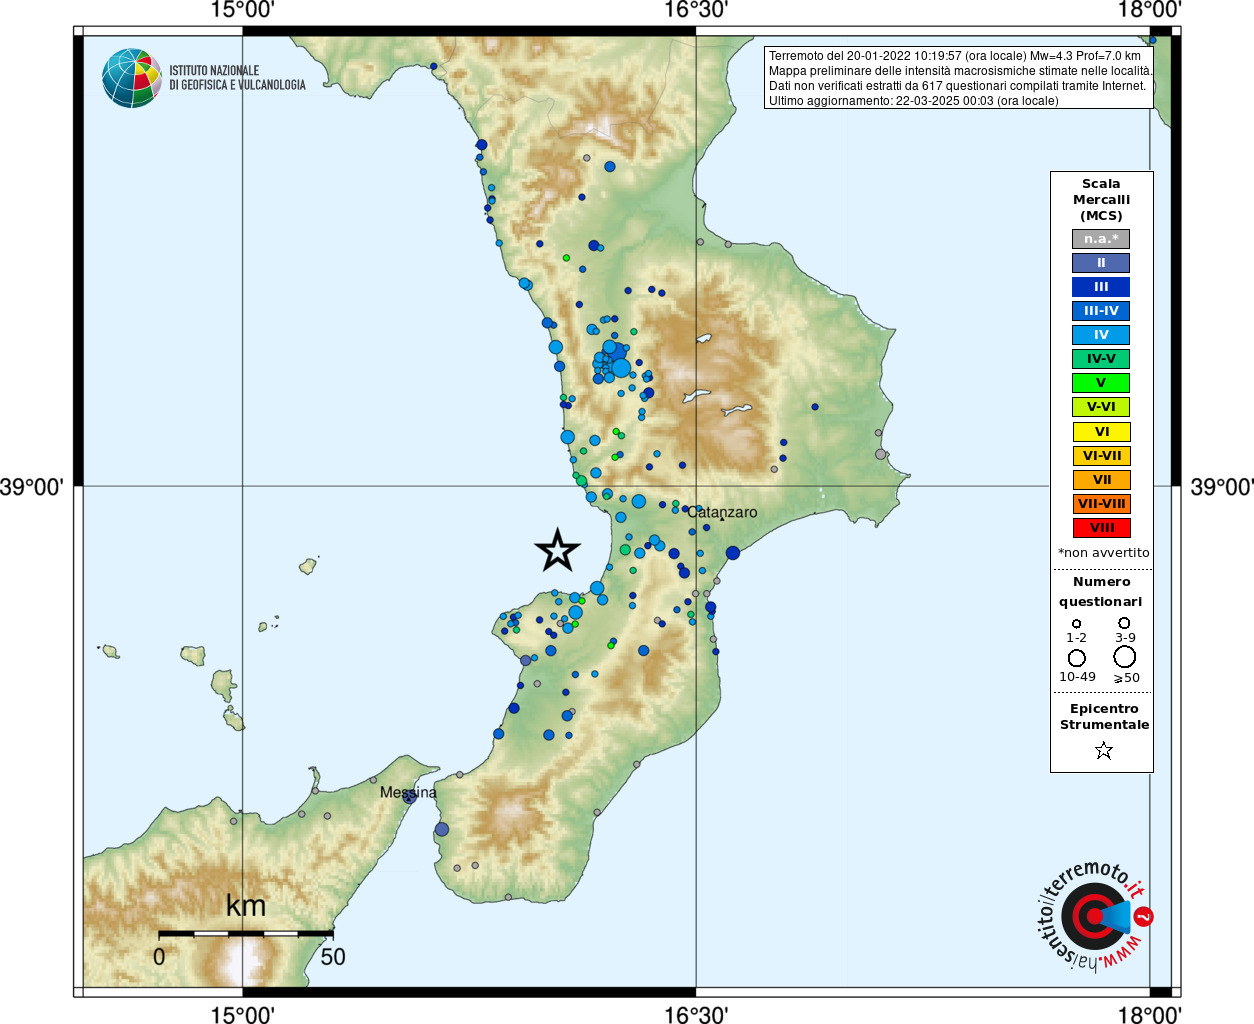The image size is (1254, 1024).
Task: Click the Terremoto del 20-01-2022 info line
Action: point(954,56)
